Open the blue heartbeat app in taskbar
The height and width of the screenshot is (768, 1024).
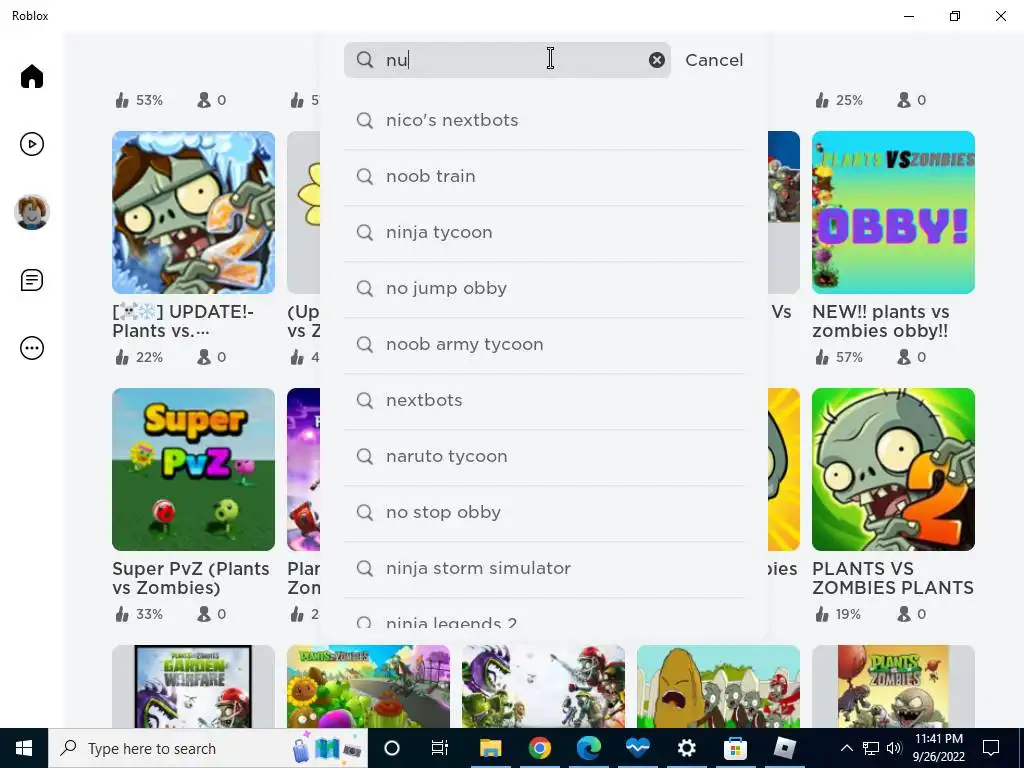[x=637, y=748]
